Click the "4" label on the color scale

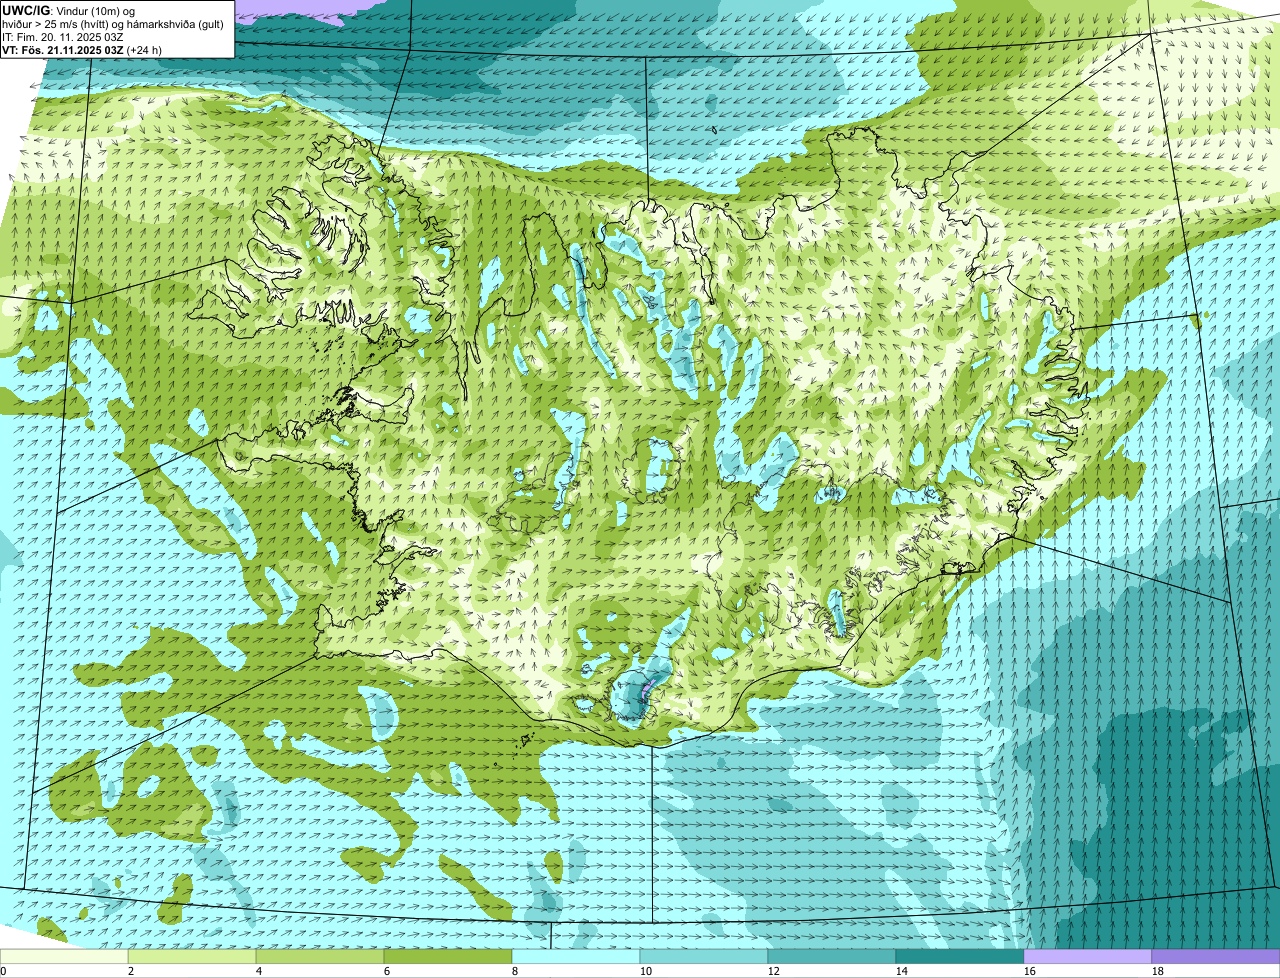coord(259,971)
